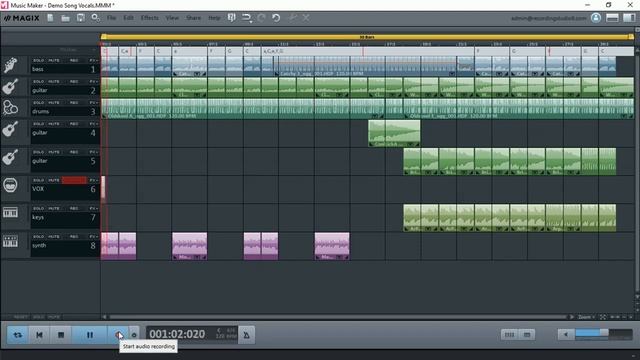Viewport: 640px width, 360px height.
Task: Click the yellow 30 Bars range bar
Action: point(367,37)
